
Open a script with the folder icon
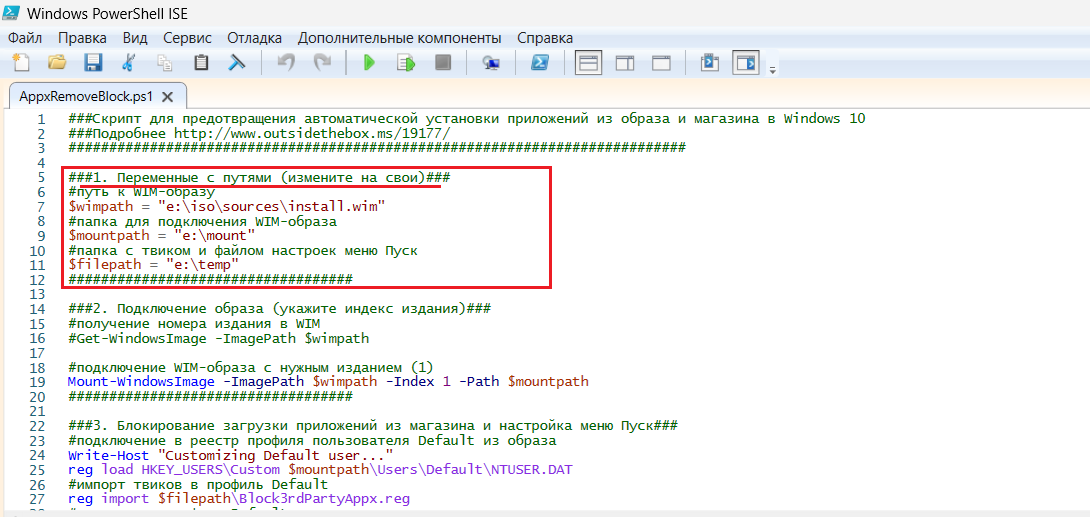point(57,63)
